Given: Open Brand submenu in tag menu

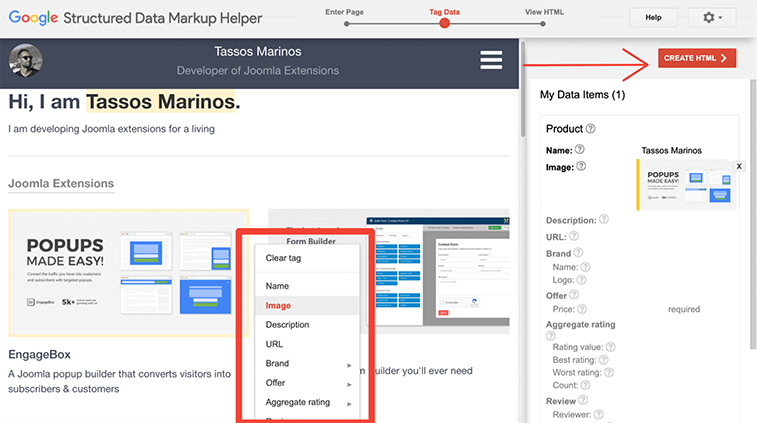Looking at the screenshot, I should (307, 364).
